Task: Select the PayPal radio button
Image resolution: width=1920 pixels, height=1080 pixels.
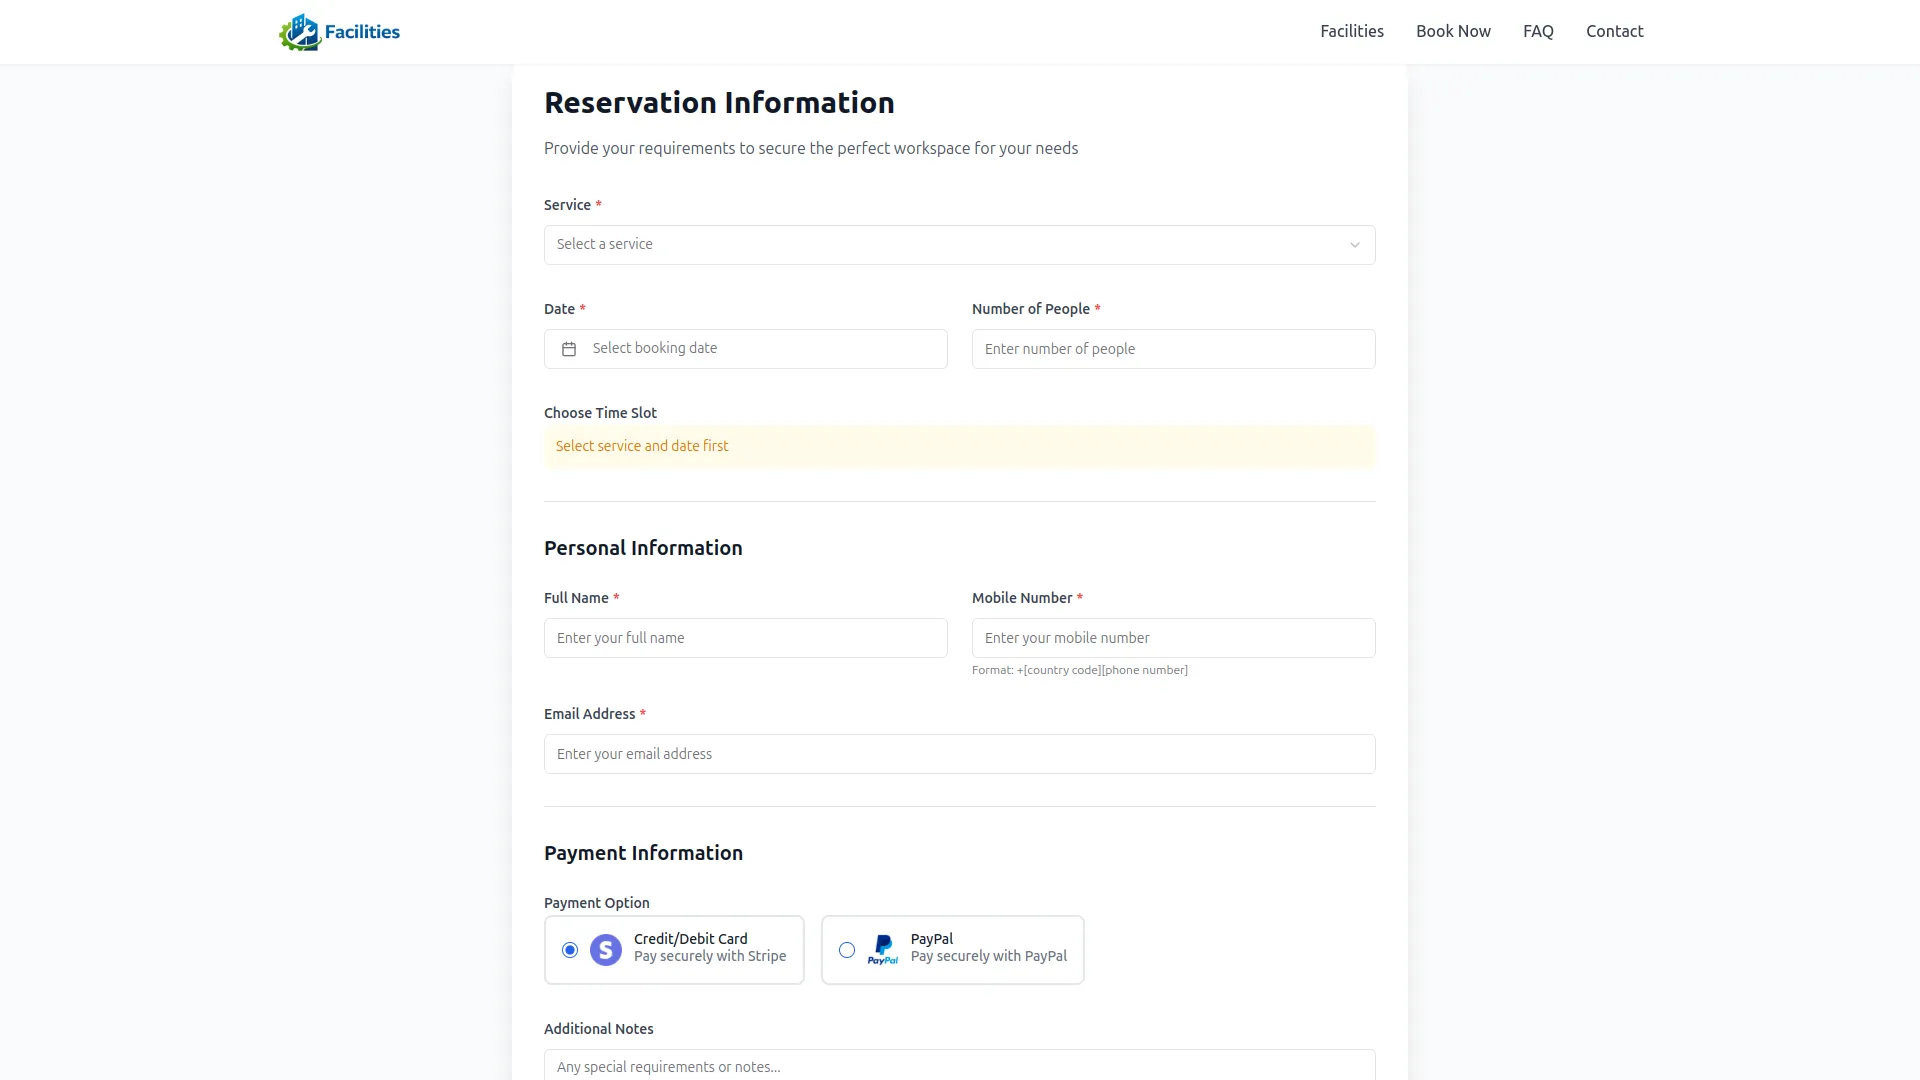Action: [x=847, y=950]
